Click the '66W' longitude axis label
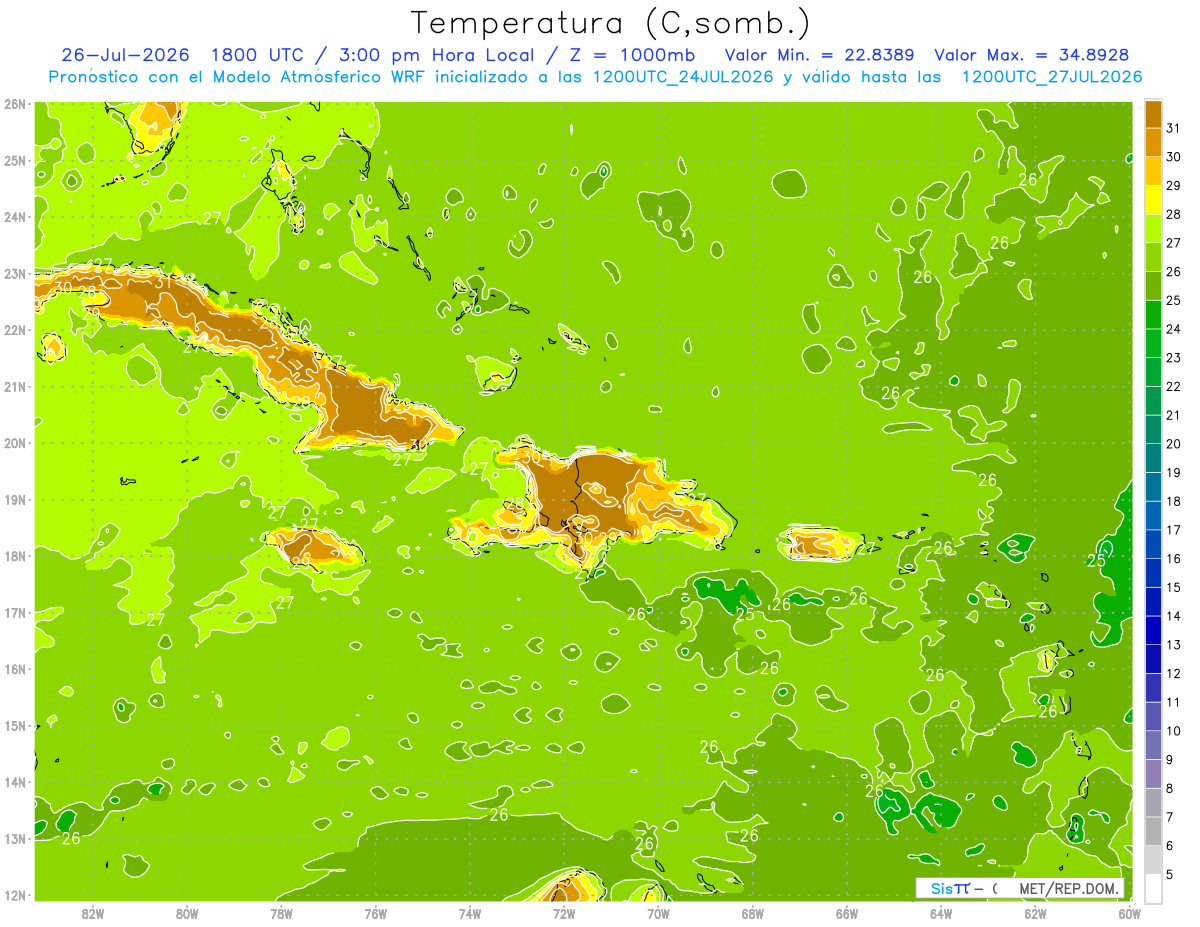The height and width of the screenshot is (927, 1200). coord(846,913)
